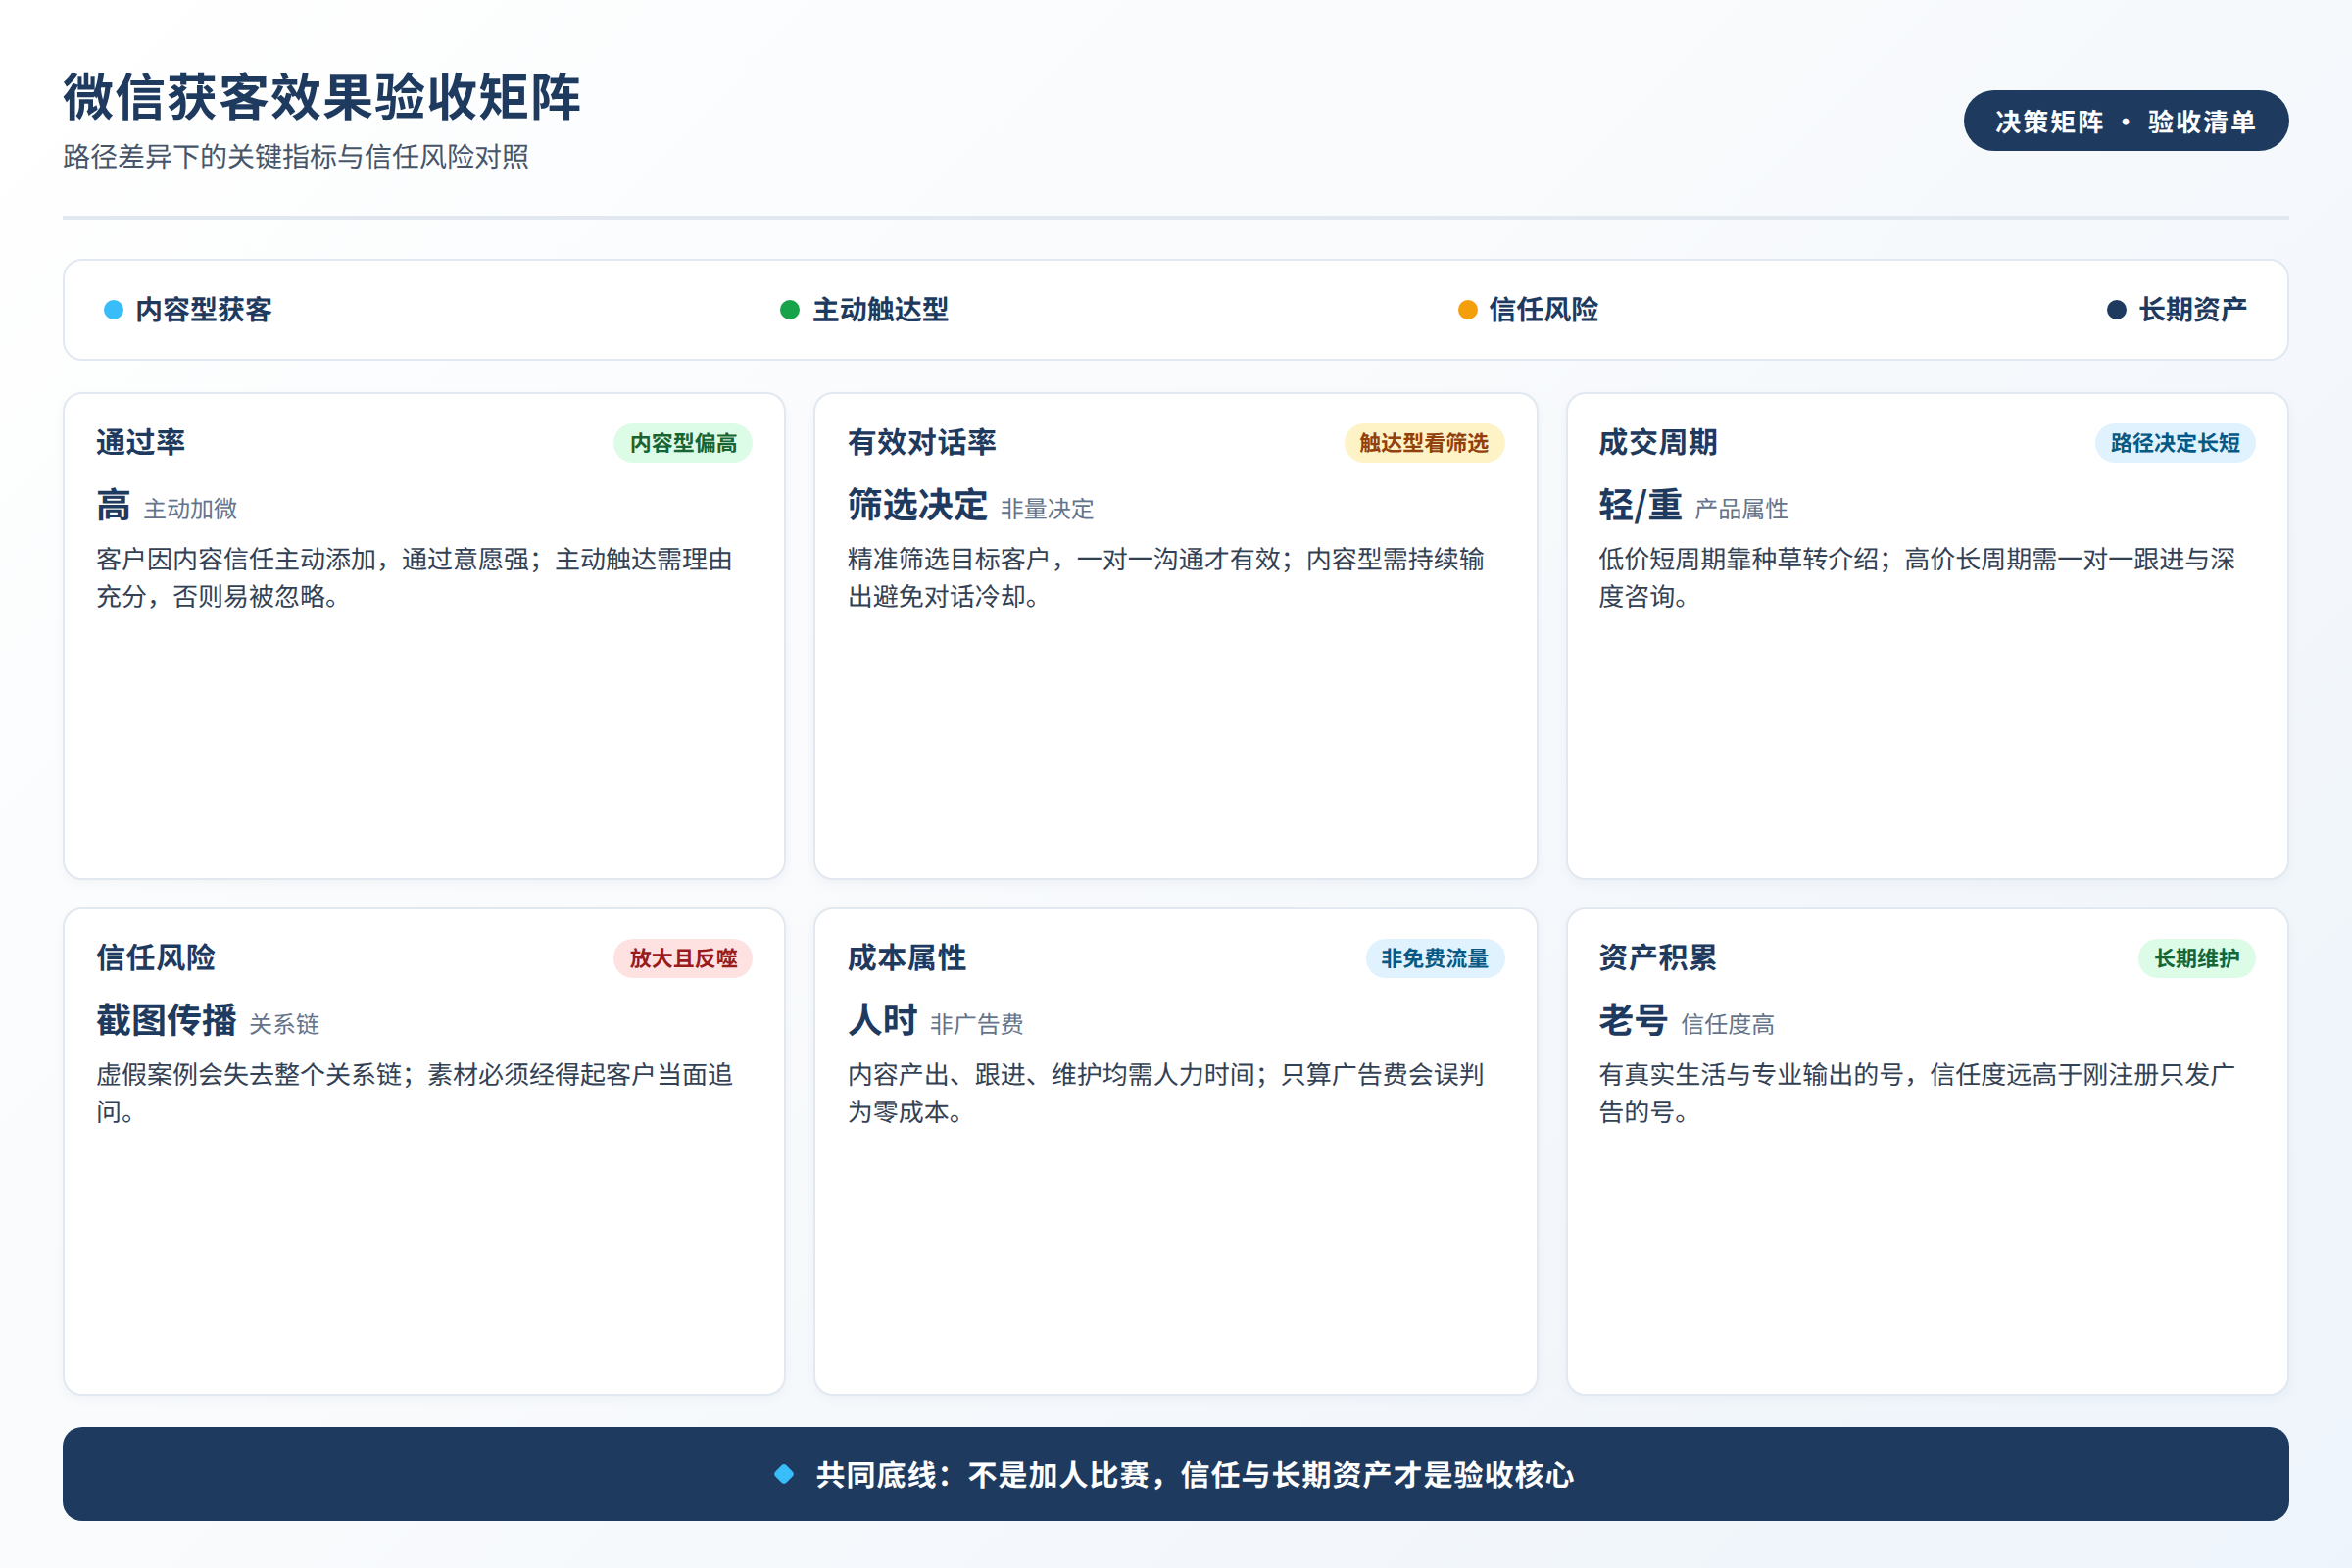Image resolution: width=2352 pixels, height=1568 pixels.
Task: Click the 轻/重 headline value
Action: [1640, 505]
